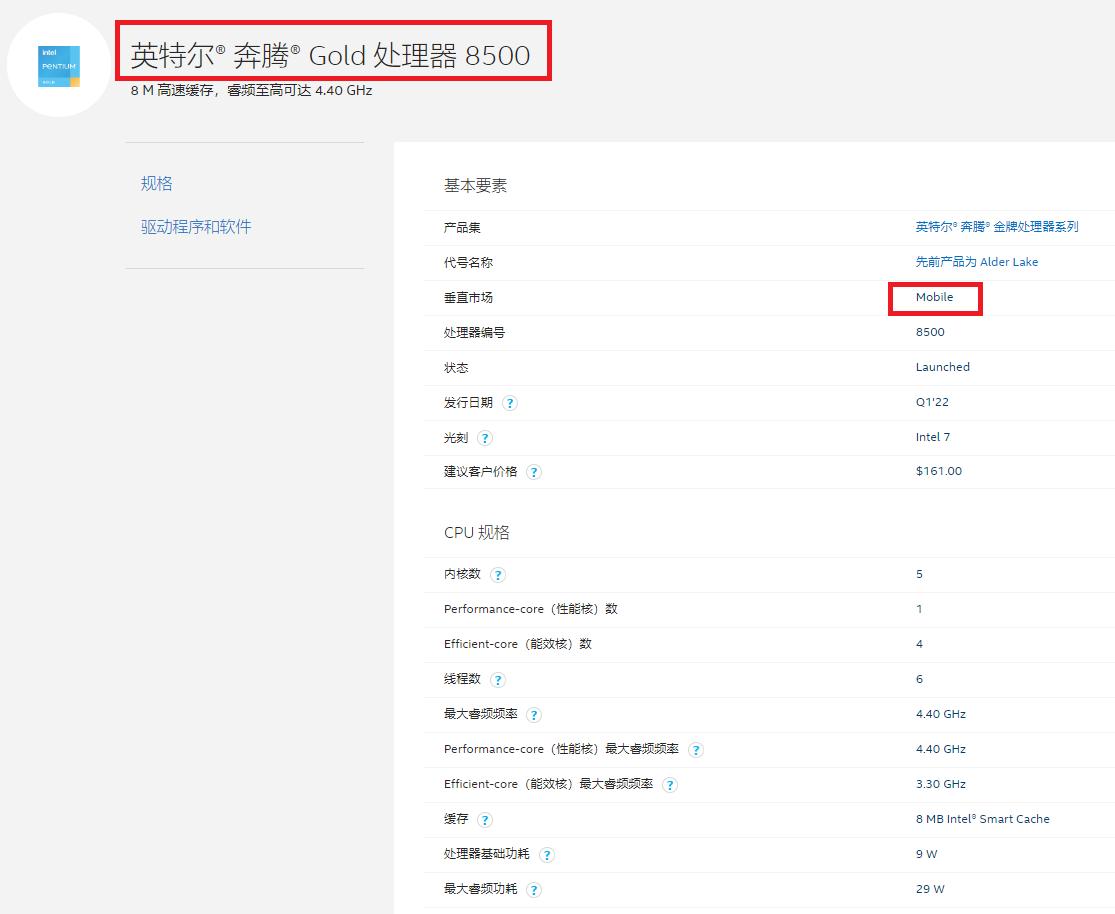Click the Intel Pentium Gold product logo
Image resolution: width=1115 pixels, height=914 pixels.
click(x=57, y=63)
